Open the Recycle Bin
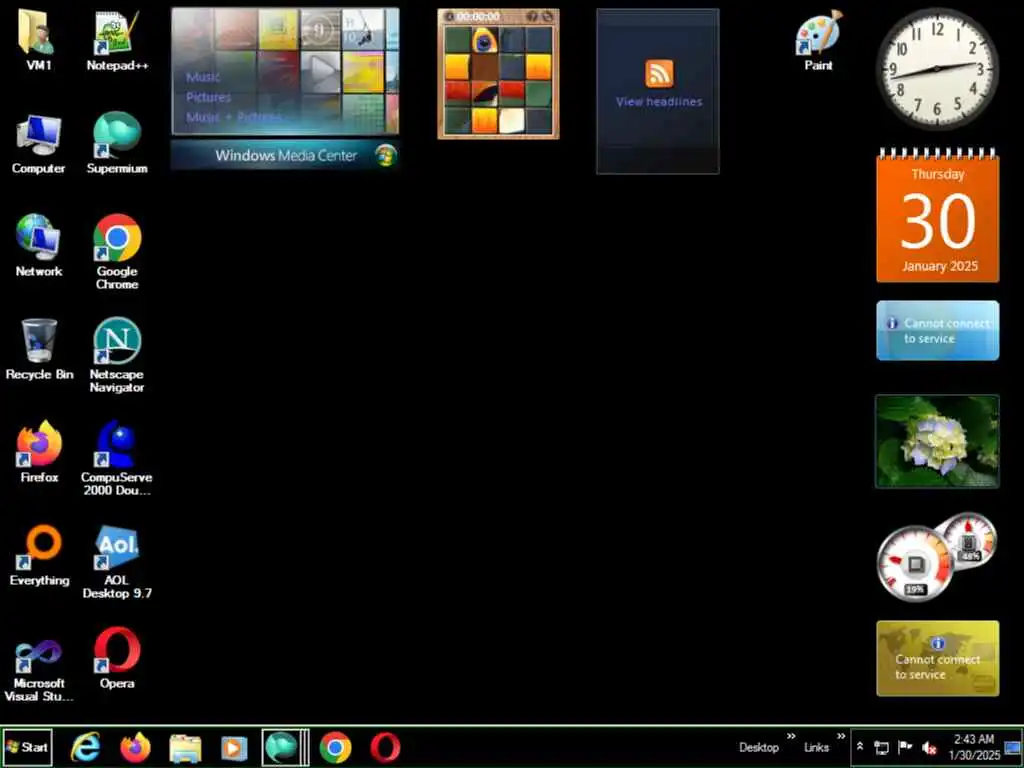The width and height of the screenshot is (1024, 768). tap(39, 349)
